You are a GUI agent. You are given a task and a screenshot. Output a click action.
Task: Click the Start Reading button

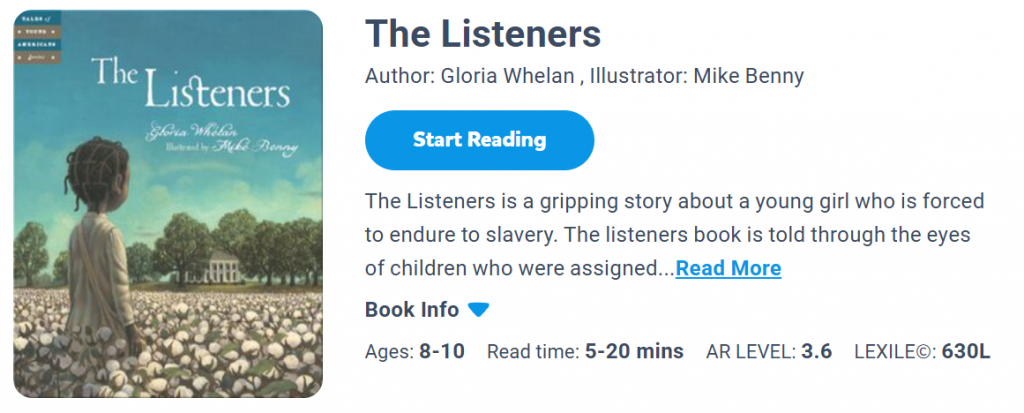click(479, 140)
